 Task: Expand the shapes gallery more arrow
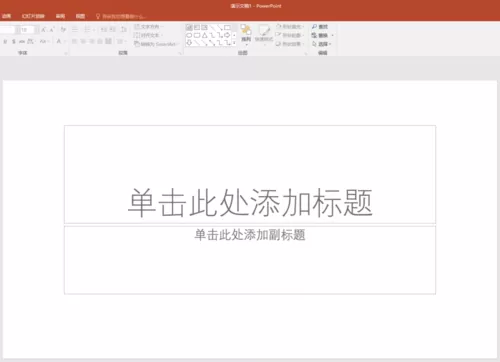[x=234, y=43]
